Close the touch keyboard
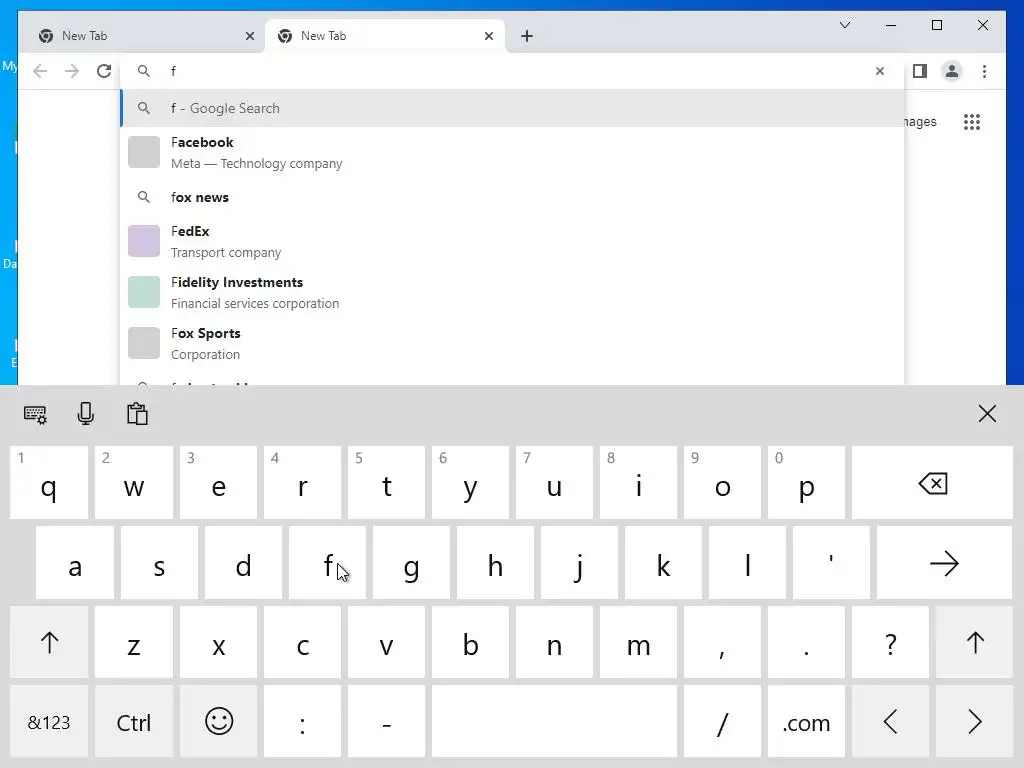This screenshot has width=1024, height=768. point(987,413)
